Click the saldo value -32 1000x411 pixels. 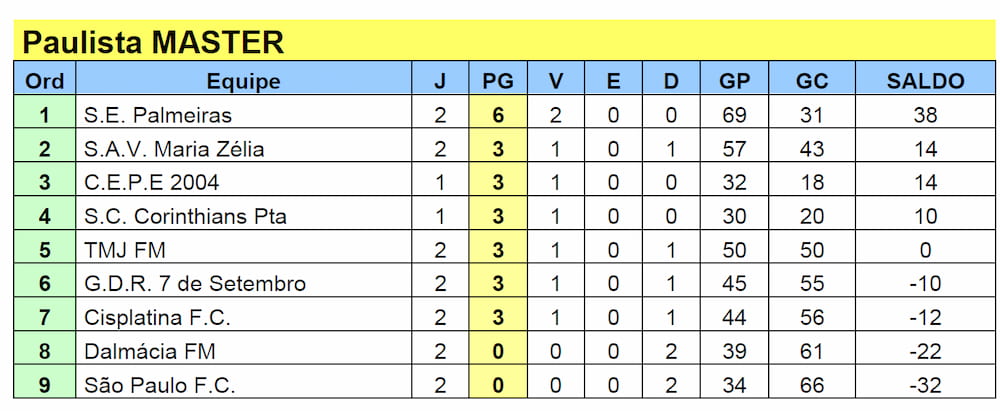(925, 385)
